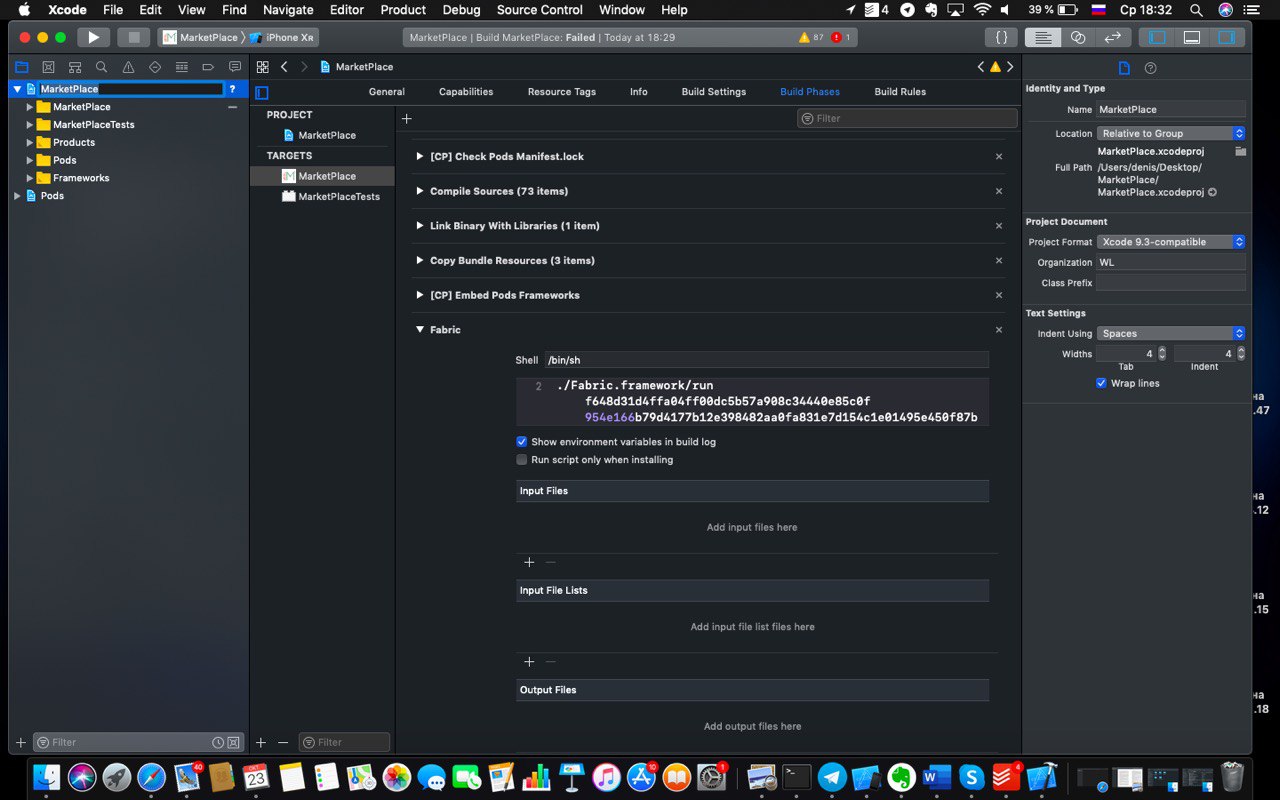The height and width of the screenshot is (800, 1280).
Task: Click the warning triangle in the jump bar
Action: (995, 67)
